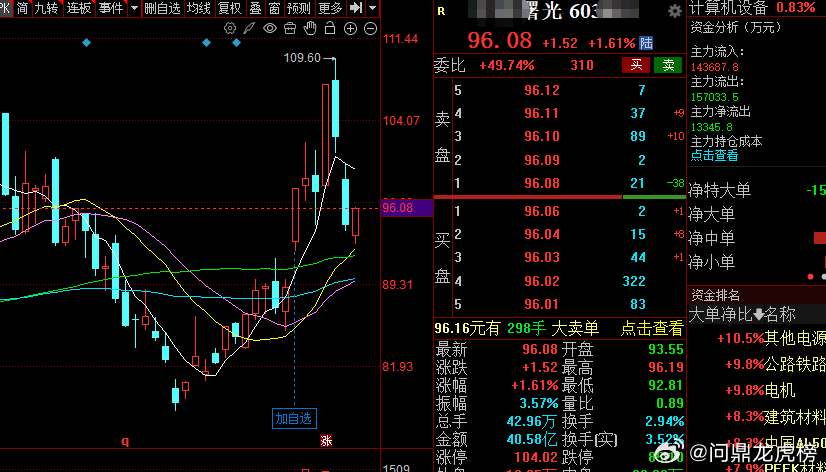Click the arrow-to-bar collapse icon in toolbar
The image size is (826, 472).
click(x=356, y=8)
